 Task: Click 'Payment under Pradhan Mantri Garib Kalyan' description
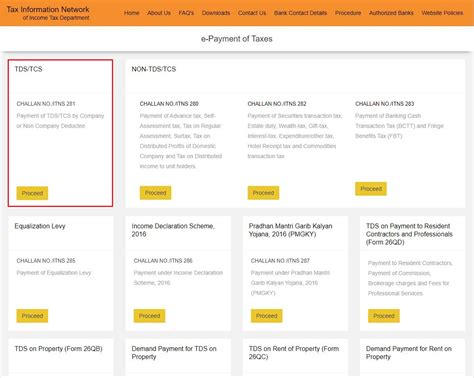click(290, 283)
